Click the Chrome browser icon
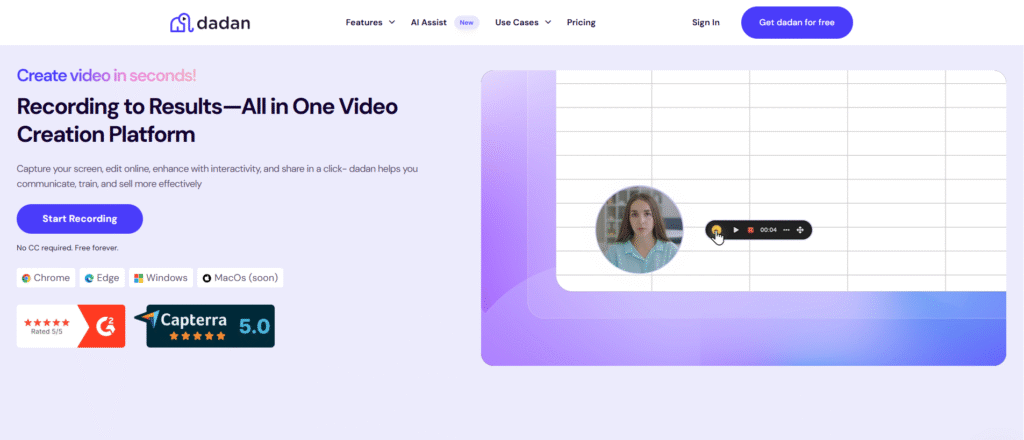 click(26, 278)
